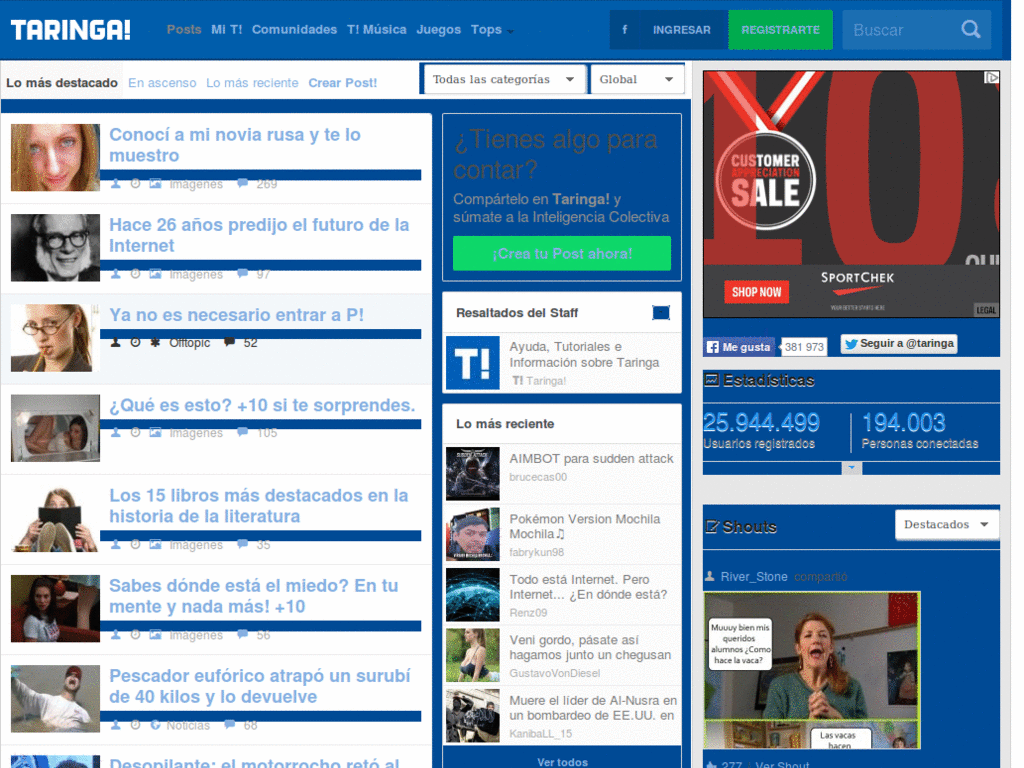Click the clock icon under Ya no es necesario
Image resolution: width=1024 pixels, height=768 pixels.
(x=135, y=342)
